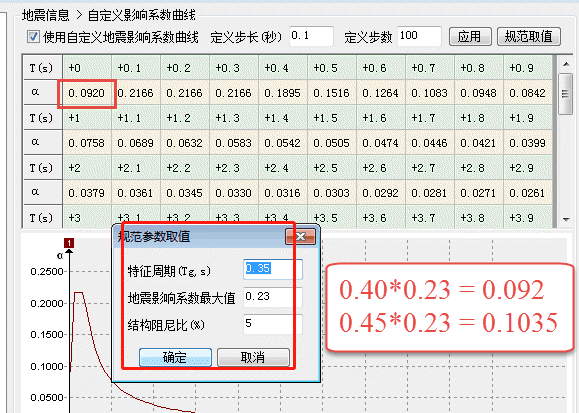
Task: Click the 地震影响系数最大值 input field
Action: click(273, 297)
